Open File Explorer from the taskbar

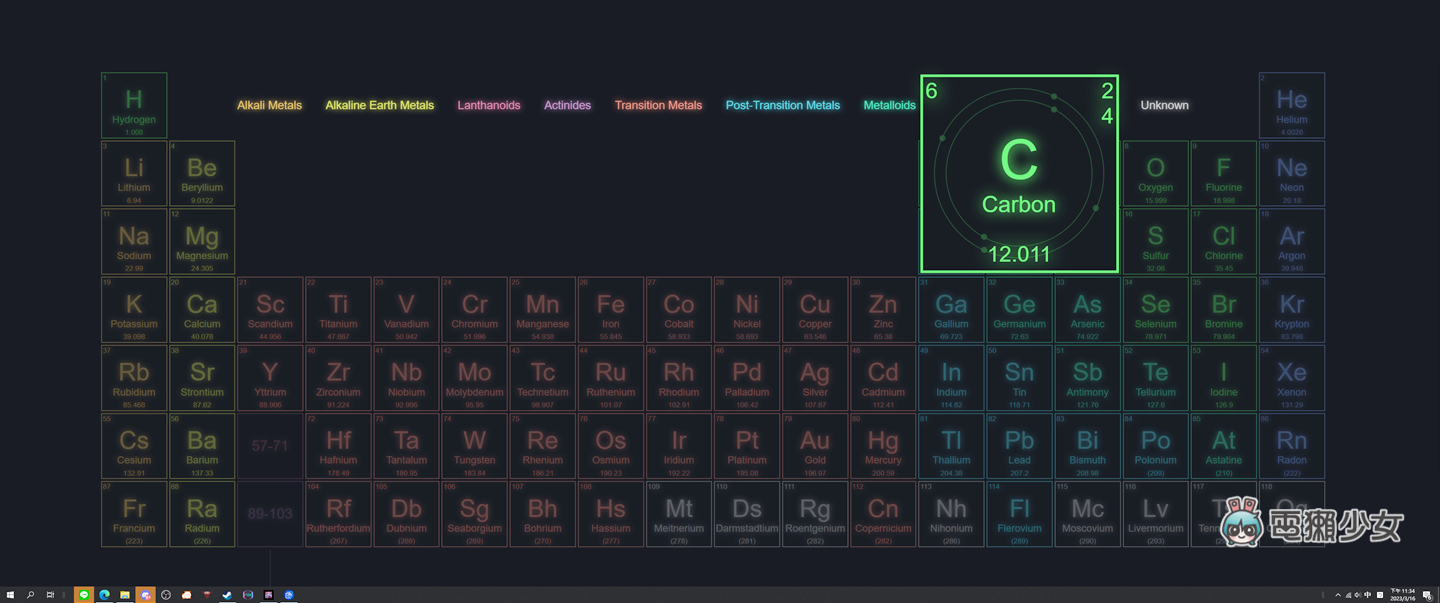click(122, 595)
